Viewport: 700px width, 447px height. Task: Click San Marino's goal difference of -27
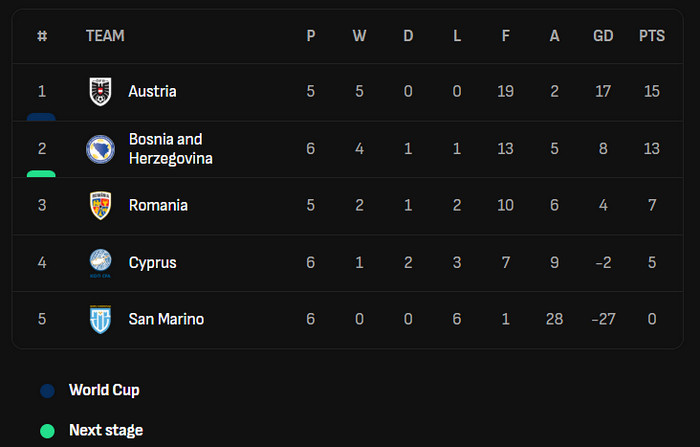(x=603, y=320)
